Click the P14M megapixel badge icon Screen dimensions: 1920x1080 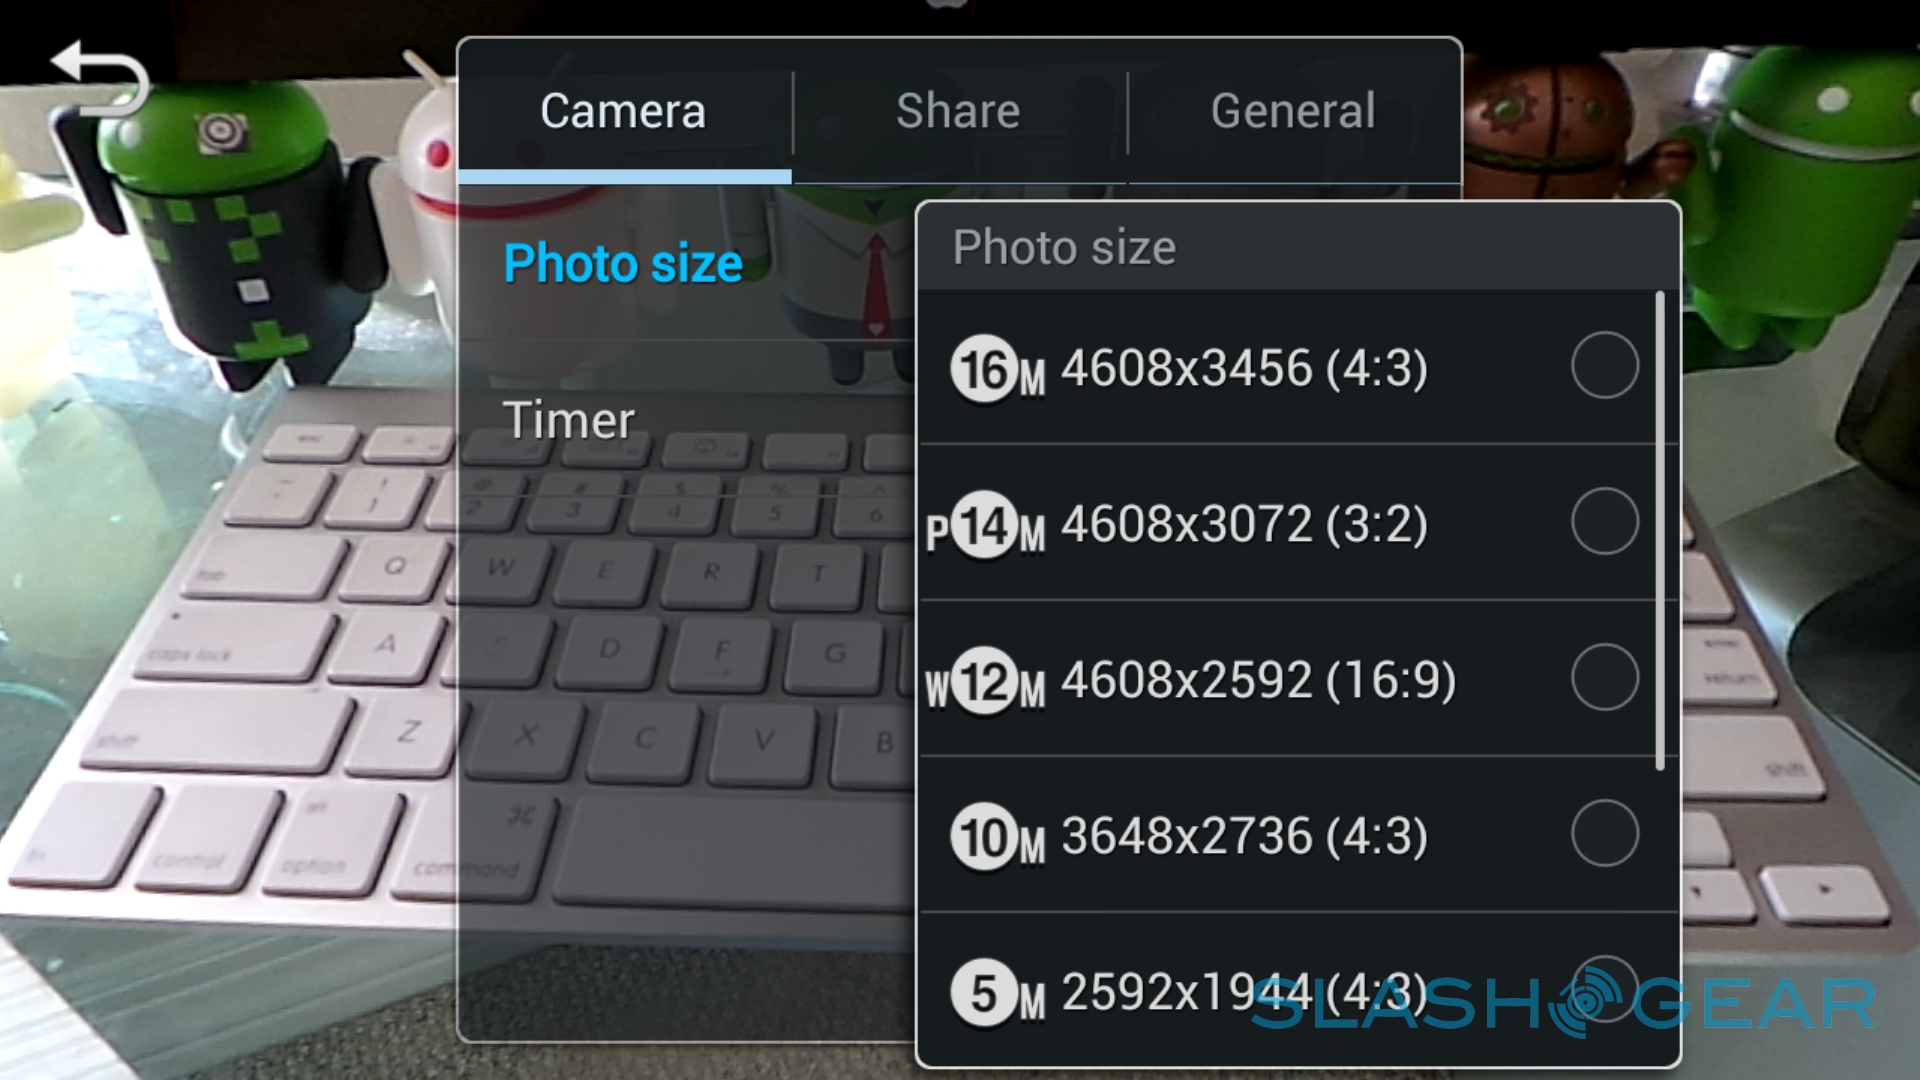click(x=986, y=525)
